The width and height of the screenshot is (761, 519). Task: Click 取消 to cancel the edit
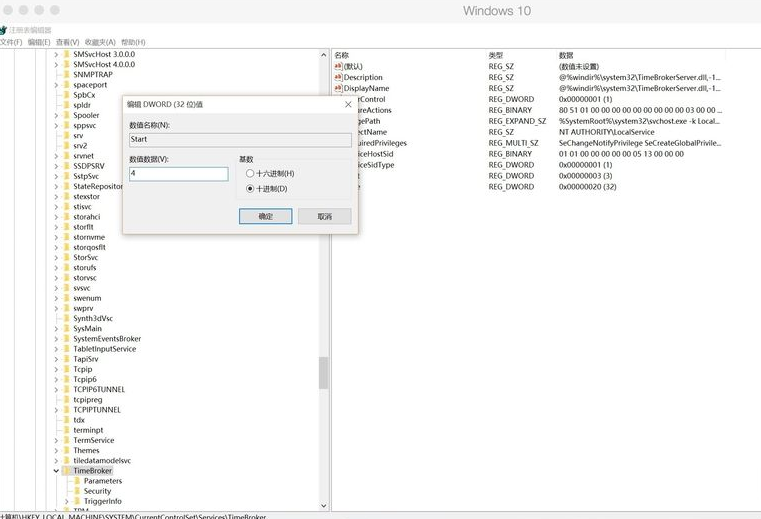(x=324, y=216)
